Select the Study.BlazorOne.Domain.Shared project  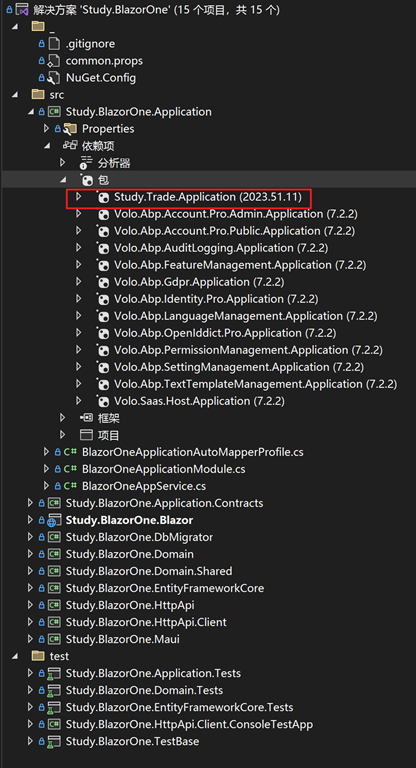click(x=149, y=571)
